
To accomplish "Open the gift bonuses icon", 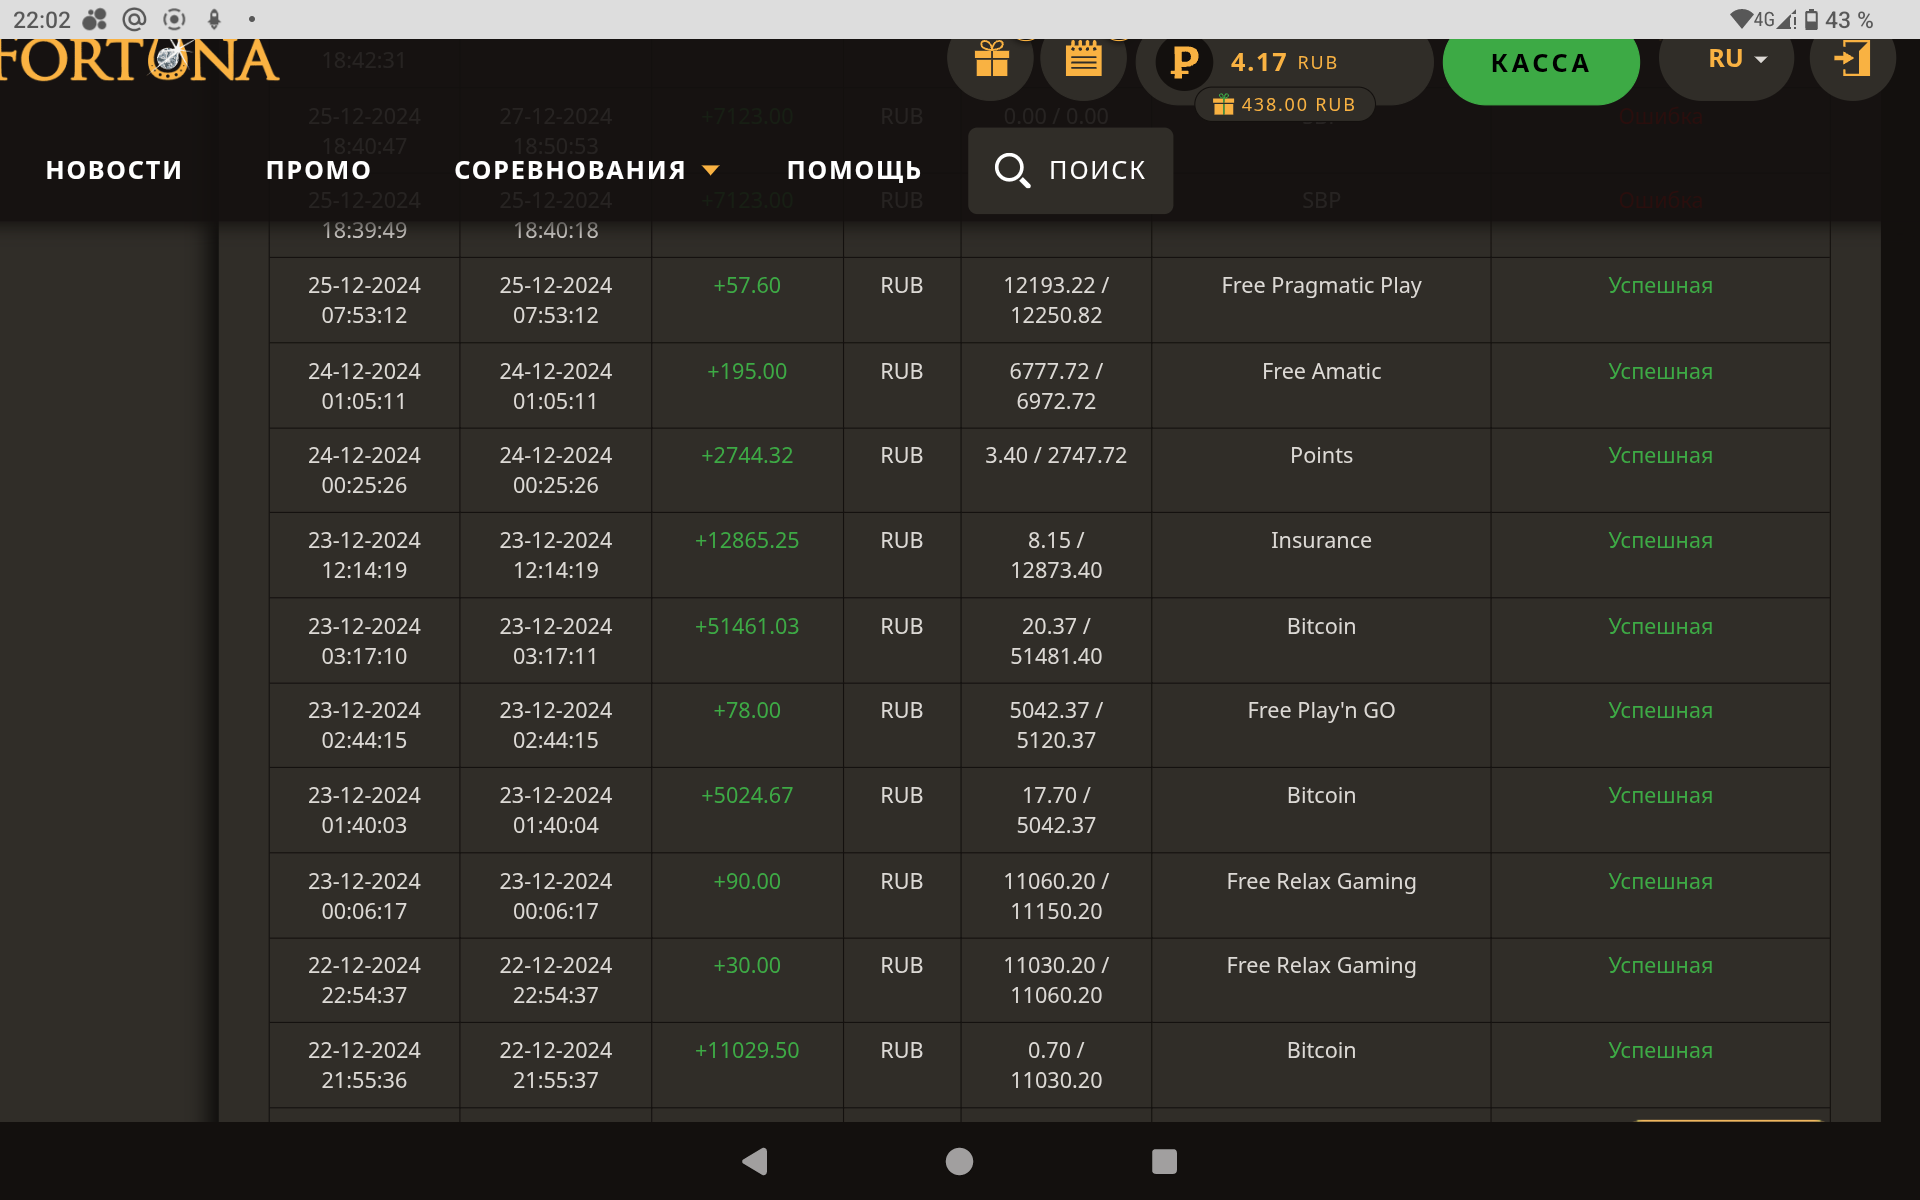I will pos(991,61).
